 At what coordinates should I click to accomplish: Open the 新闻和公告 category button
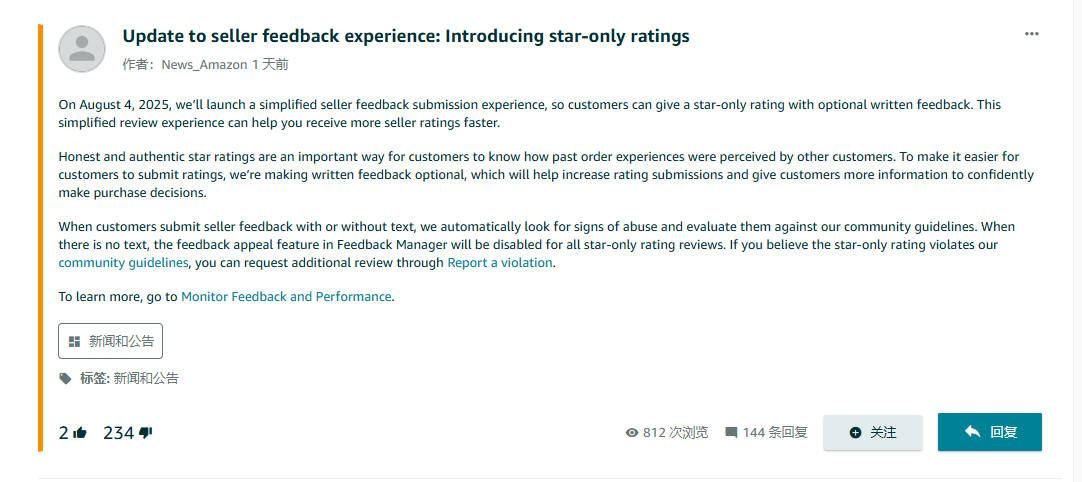click(x=110, y=341)
